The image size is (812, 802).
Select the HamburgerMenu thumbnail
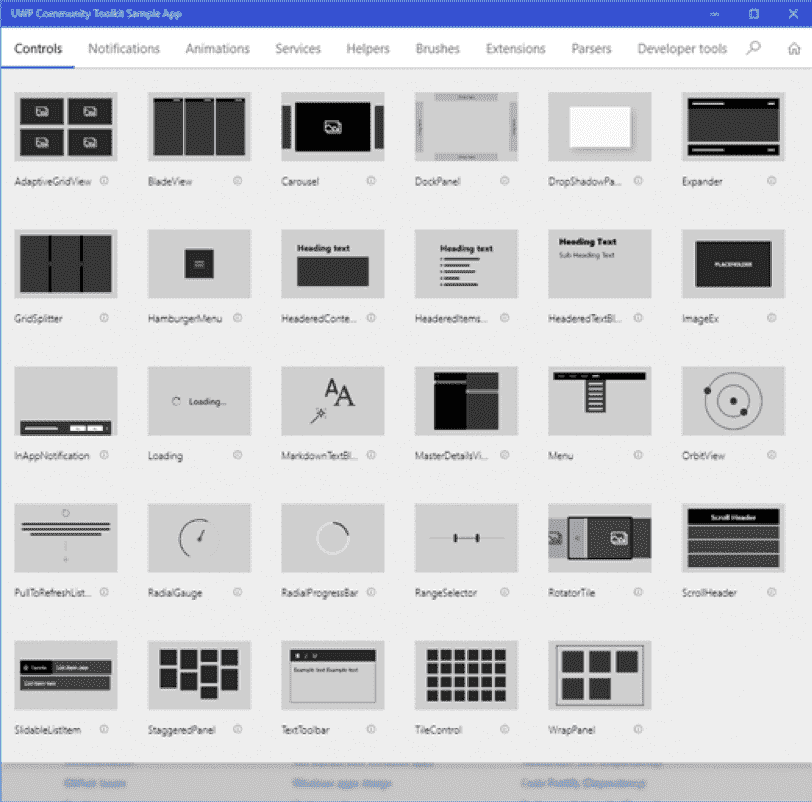(x=199, y=264)
